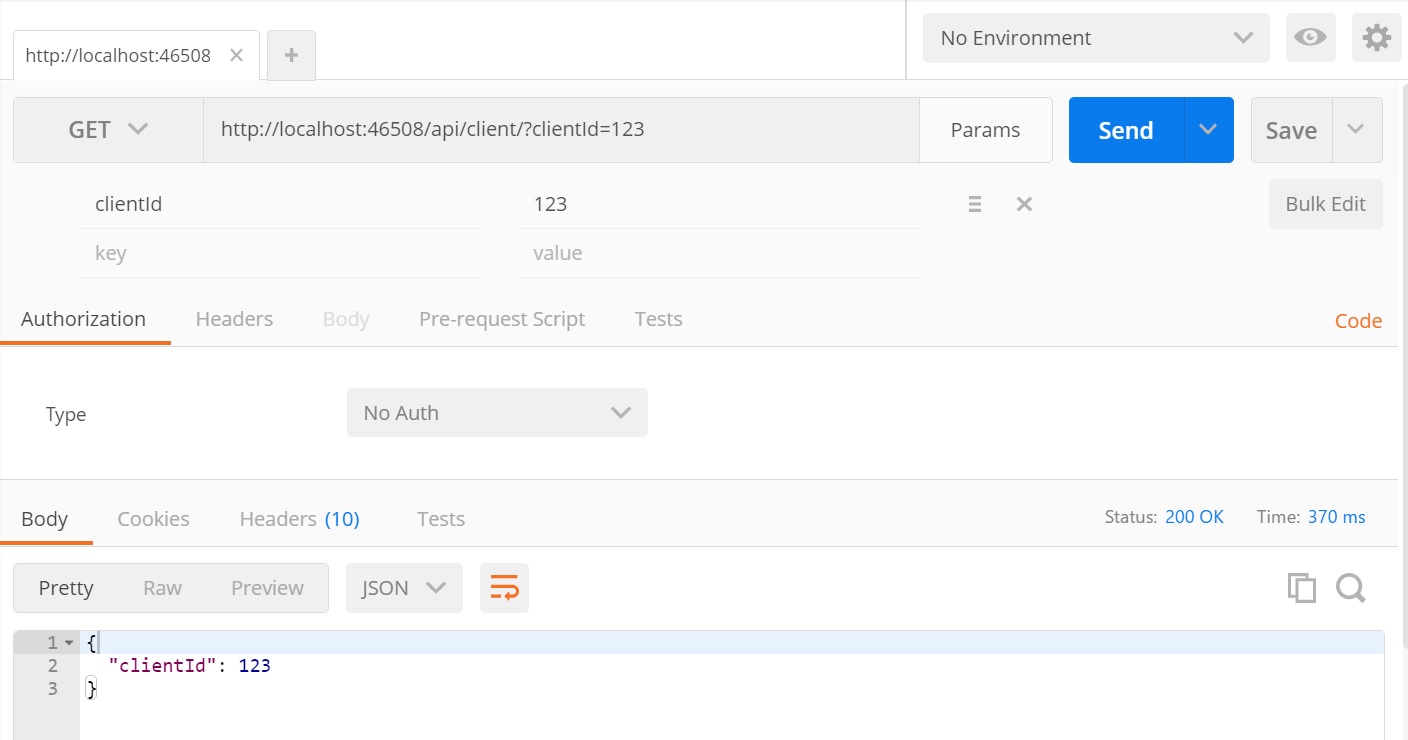Open environment quick look with the eye icon

(1310, 37)
